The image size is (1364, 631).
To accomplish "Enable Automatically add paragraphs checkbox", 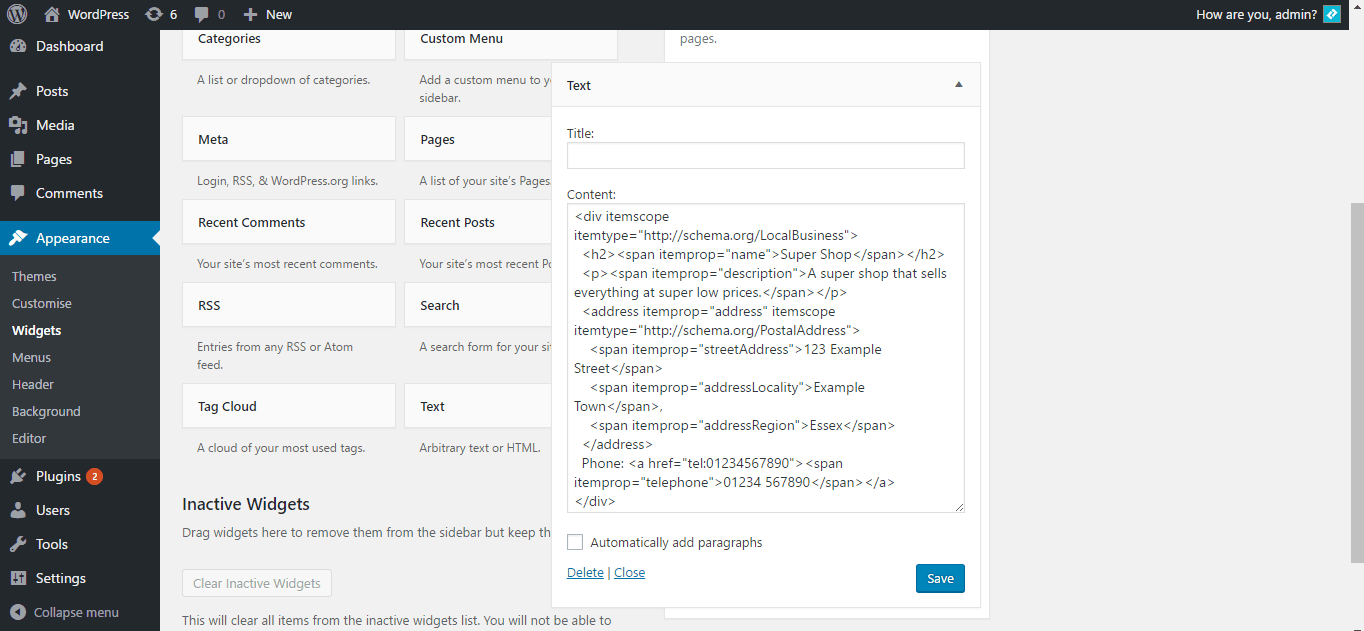I will pyautogui.click(x=575, y=542).
